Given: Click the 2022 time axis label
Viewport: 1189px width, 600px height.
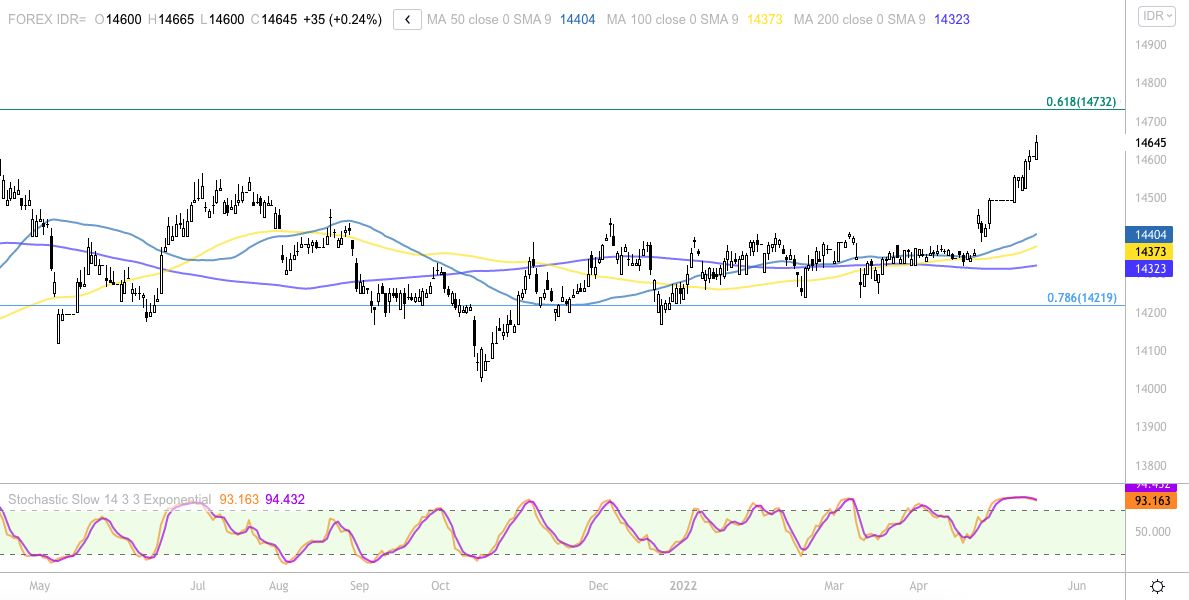Looking at the screenshot, I should tap(685, 586).
